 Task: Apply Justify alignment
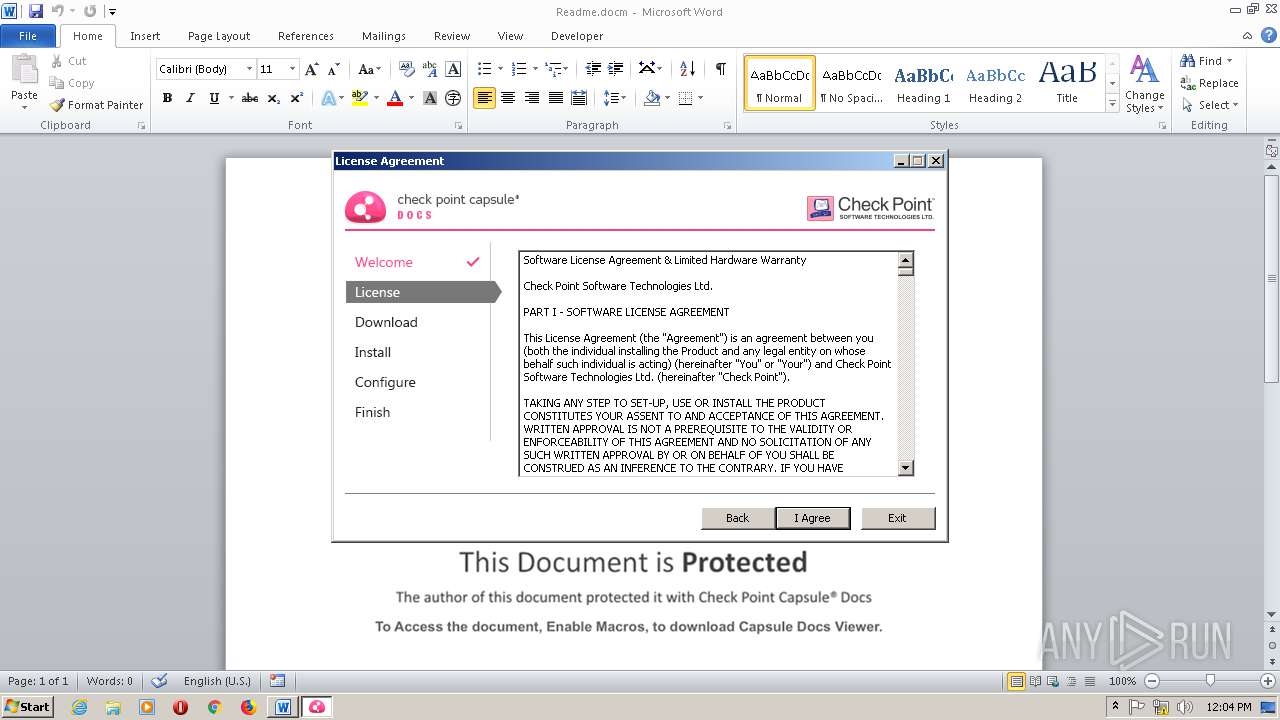[x=554, y=98]
